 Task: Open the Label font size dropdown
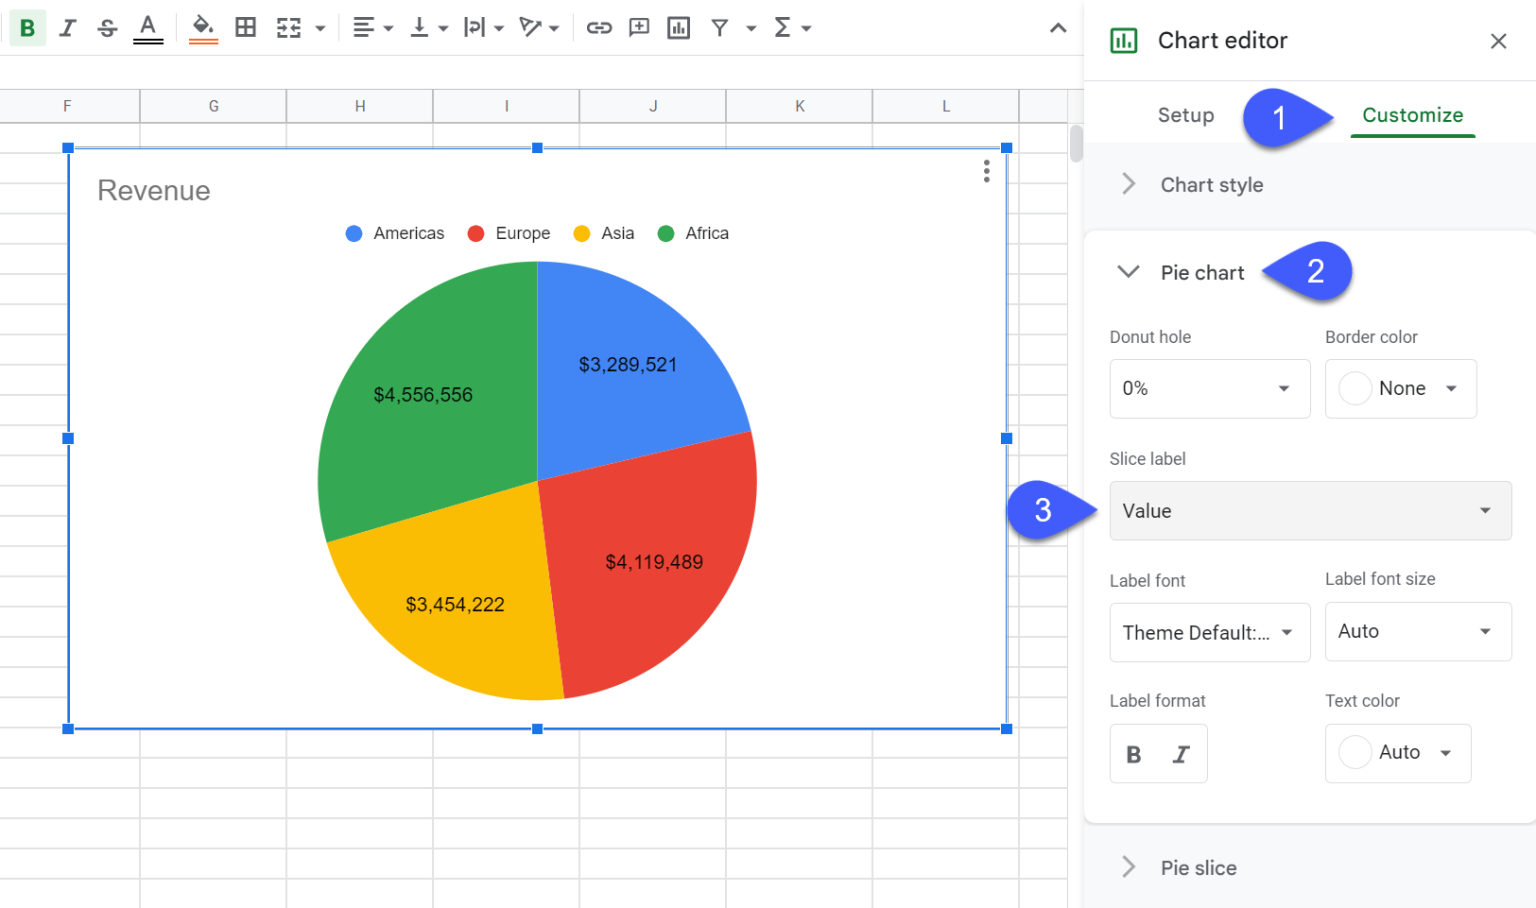coord(1417,632)
